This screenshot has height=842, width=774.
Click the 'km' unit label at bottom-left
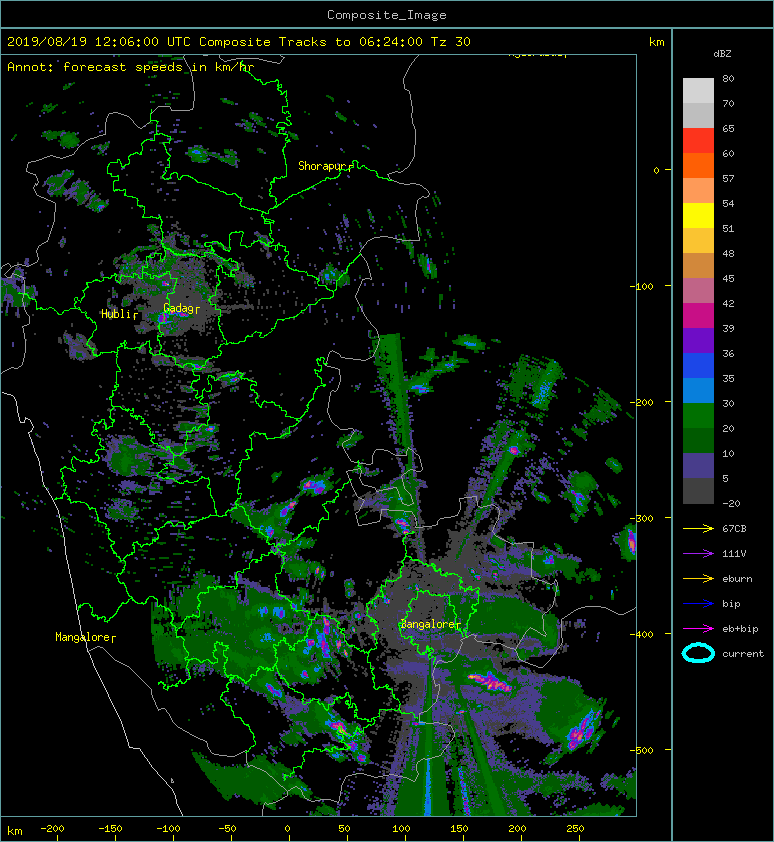coord(15,831)
